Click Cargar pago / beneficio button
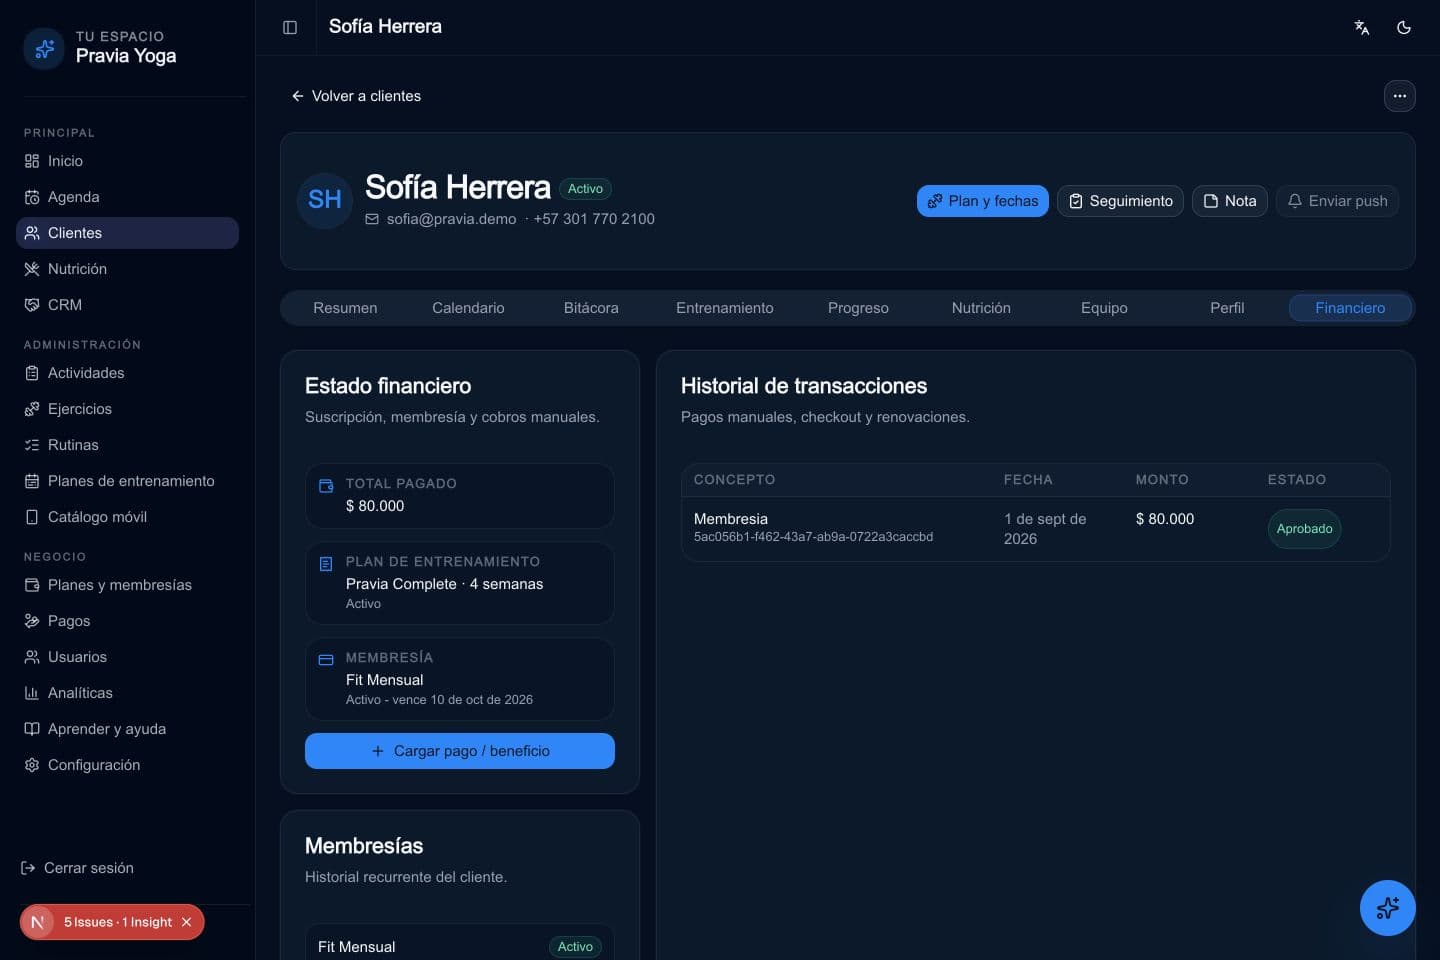Image resolution: width=1440 pixels, height=960 pixels. (460, 751)
